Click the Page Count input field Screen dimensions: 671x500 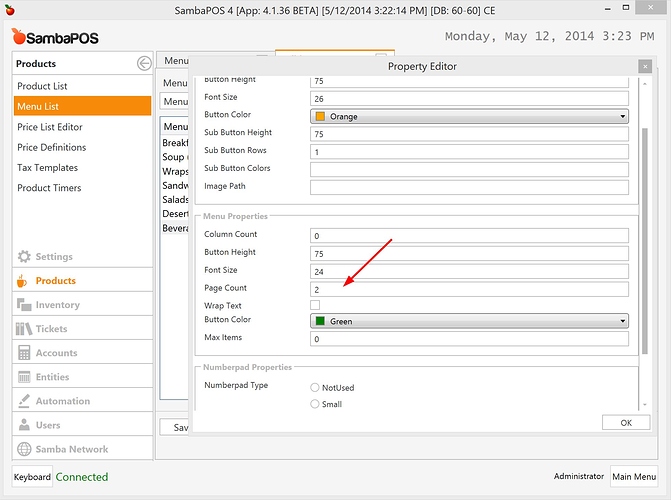[x=469, y=289]
